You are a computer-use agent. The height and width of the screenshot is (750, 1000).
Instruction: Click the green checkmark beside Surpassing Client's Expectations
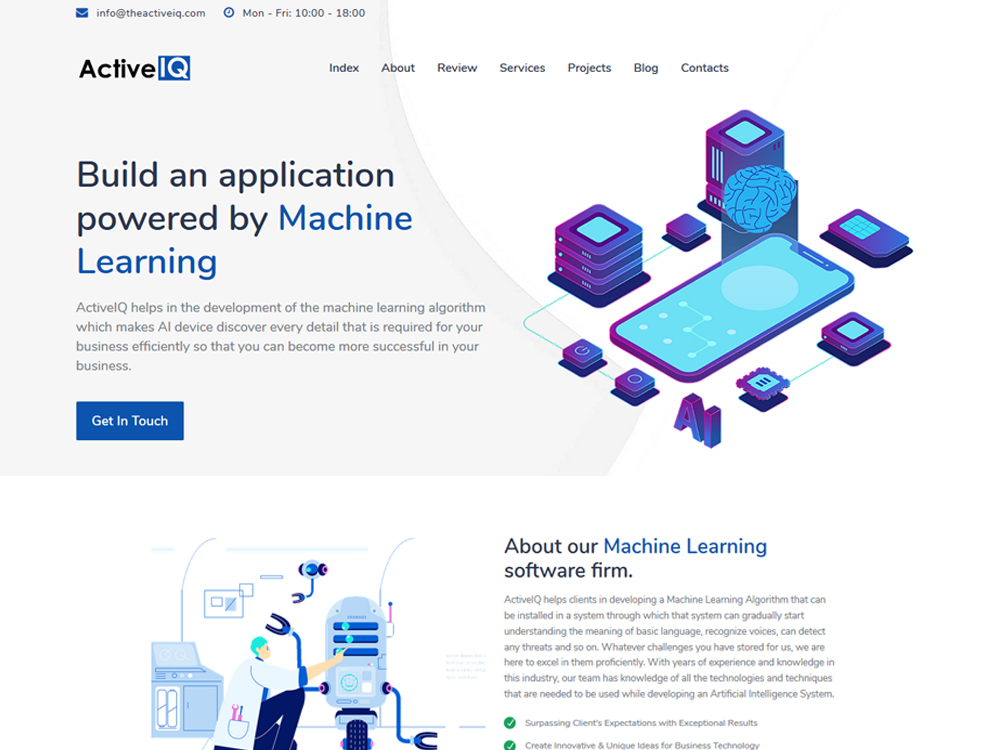(x=510, y=722)
